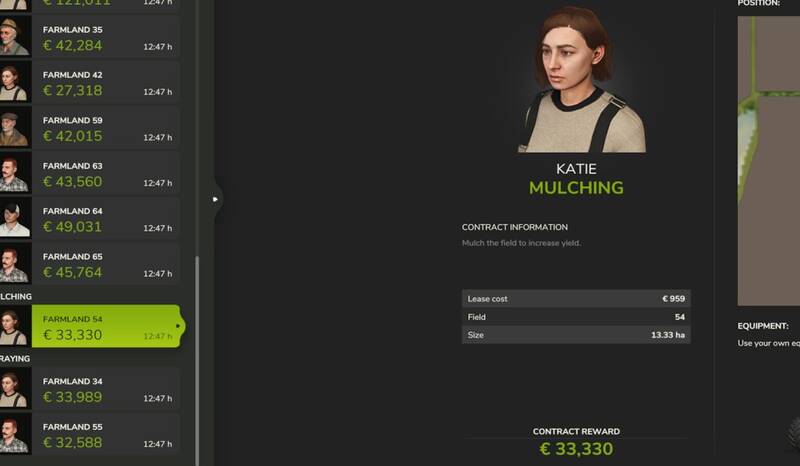Click the arrow on the Farmland 54 entry
This screenshot has height=466, width=800.
pos(178,326)
